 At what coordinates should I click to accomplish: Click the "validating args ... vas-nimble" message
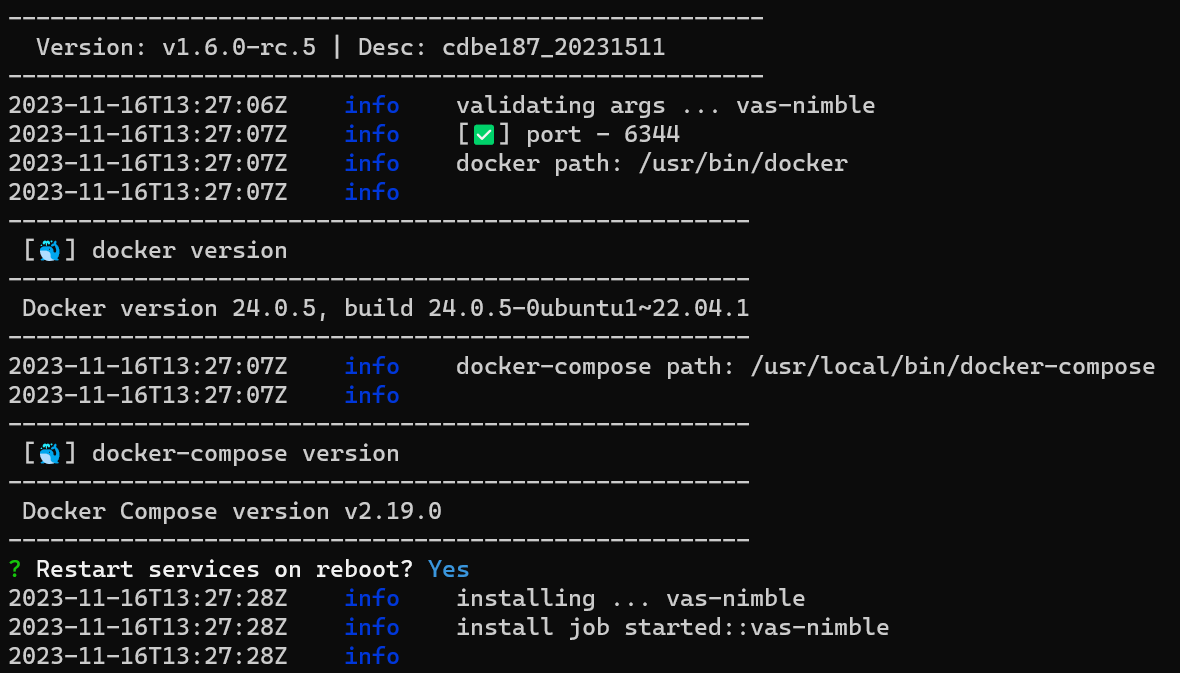coord(665,105)
